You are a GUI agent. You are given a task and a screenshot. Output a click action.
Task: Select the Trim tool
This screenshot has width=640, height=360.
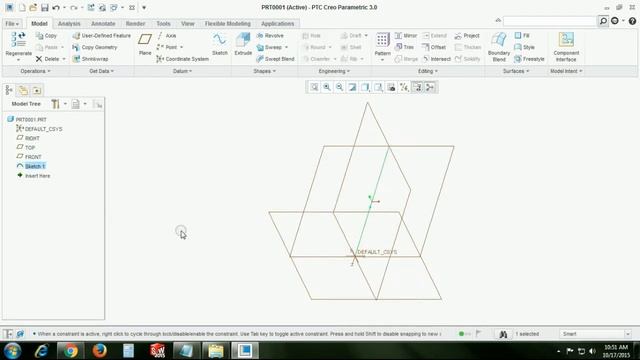pyautogui.click(x=404, y=47)
